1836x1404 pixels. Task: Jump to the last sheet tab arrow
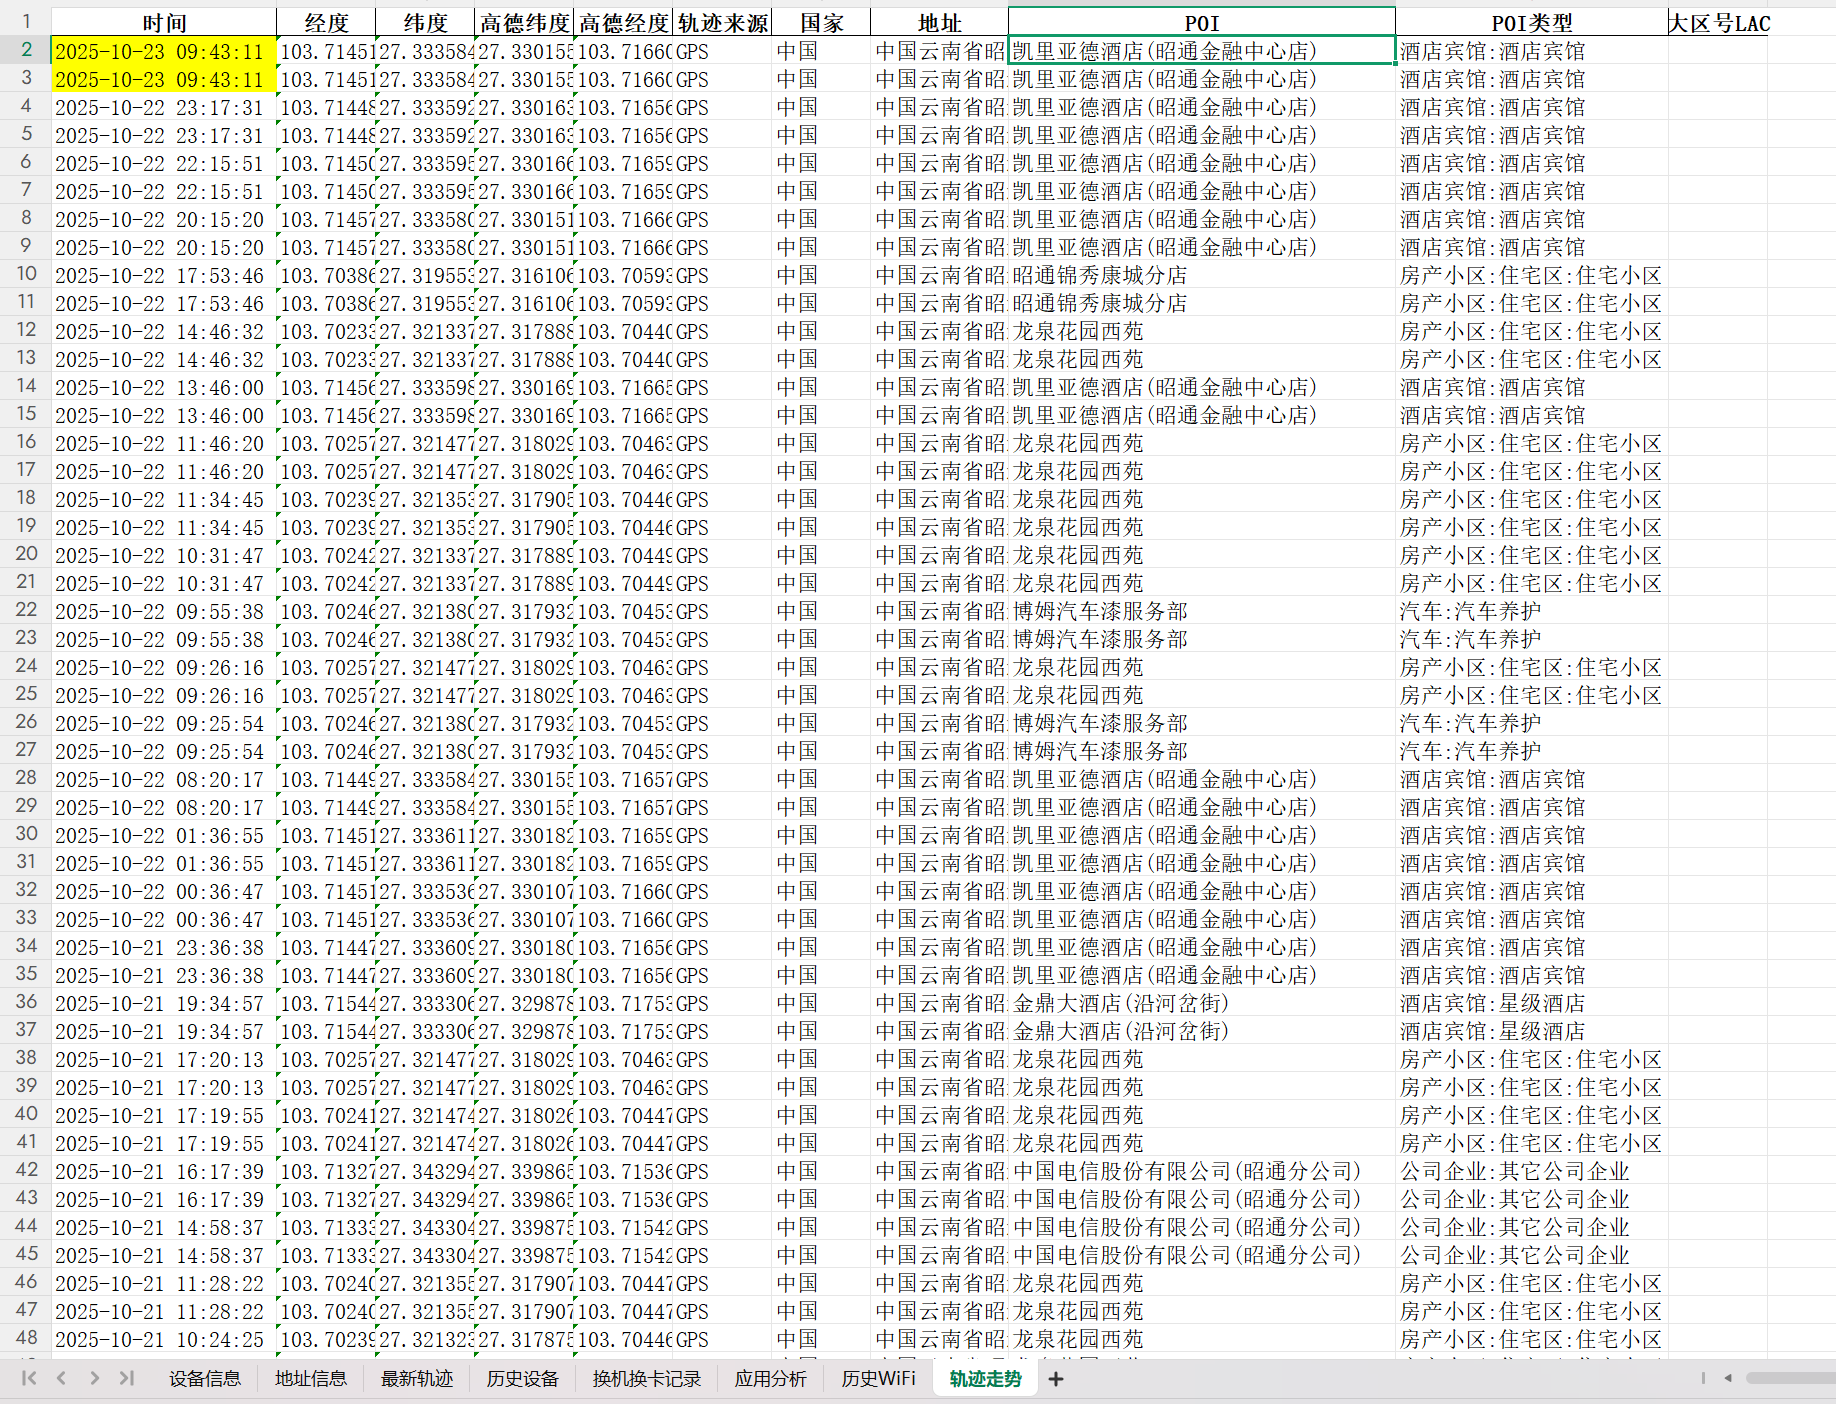[x=127, y=1378]
